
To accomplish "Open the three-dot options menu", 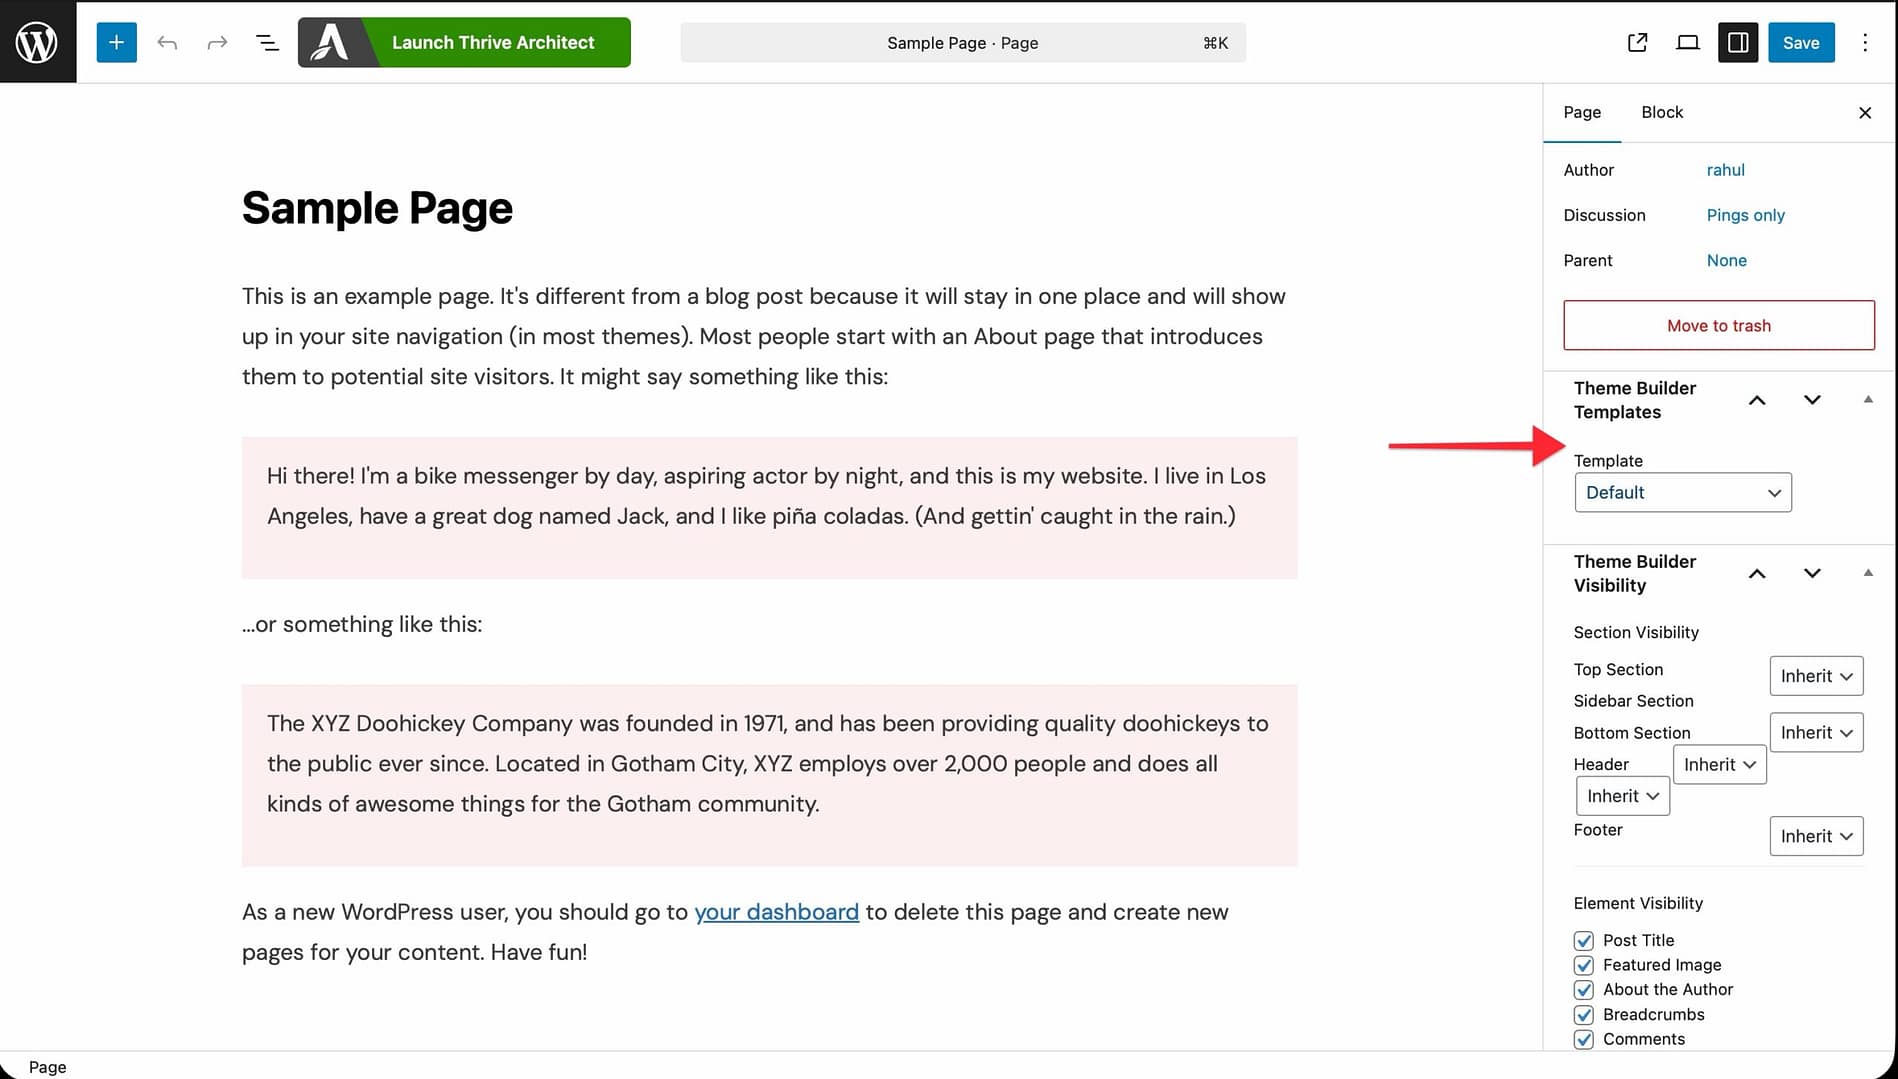I will click(1864, 42).
